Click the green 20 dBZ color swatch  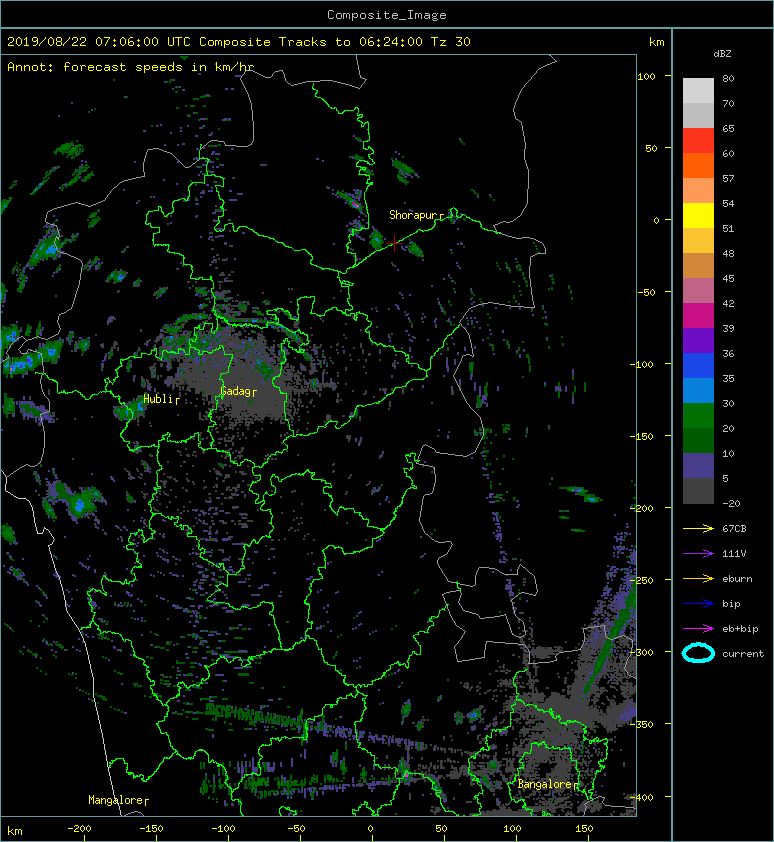(x=698, y=415)
